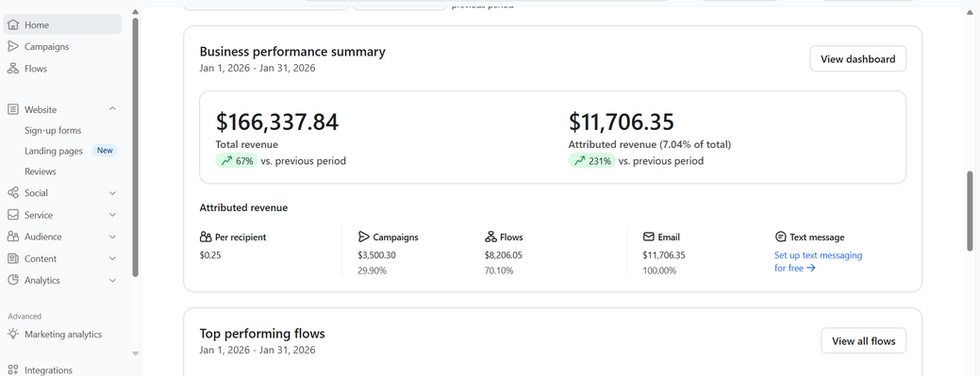Click the Per recipient people icon
Screen dimensions: 980x376
(206, 237)
